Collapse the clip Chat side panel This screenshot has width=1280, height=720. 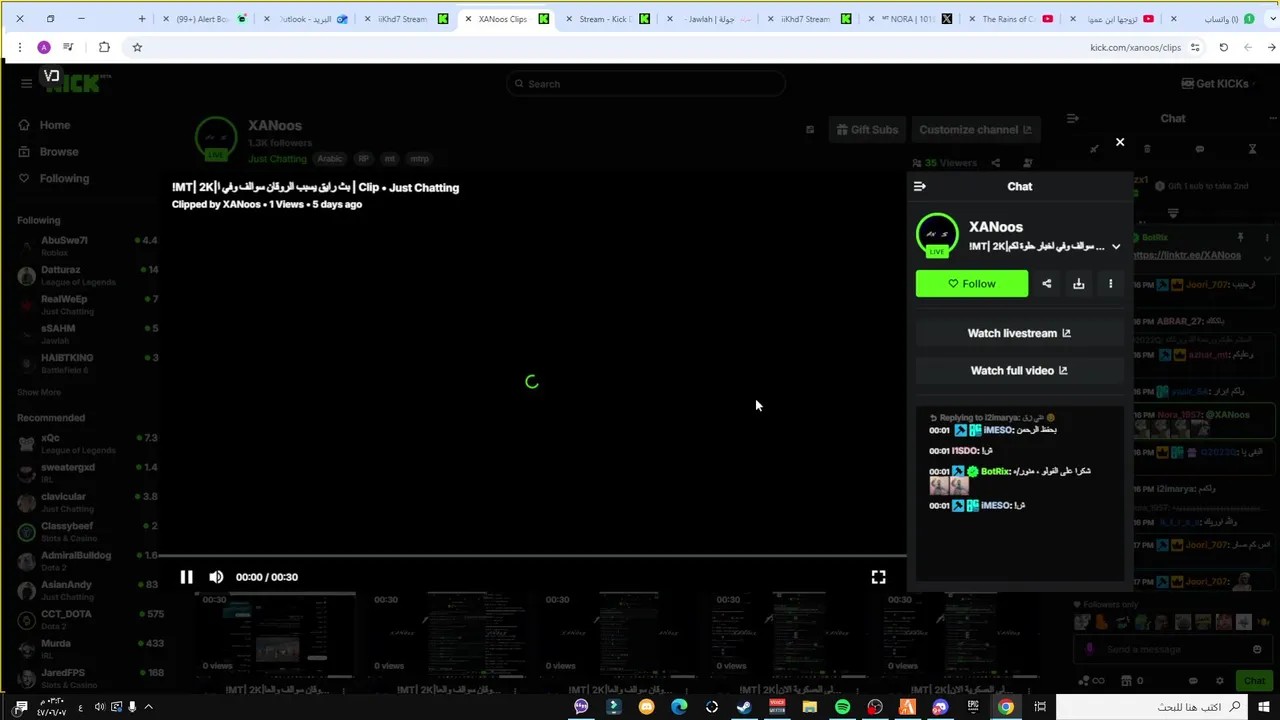920,186
